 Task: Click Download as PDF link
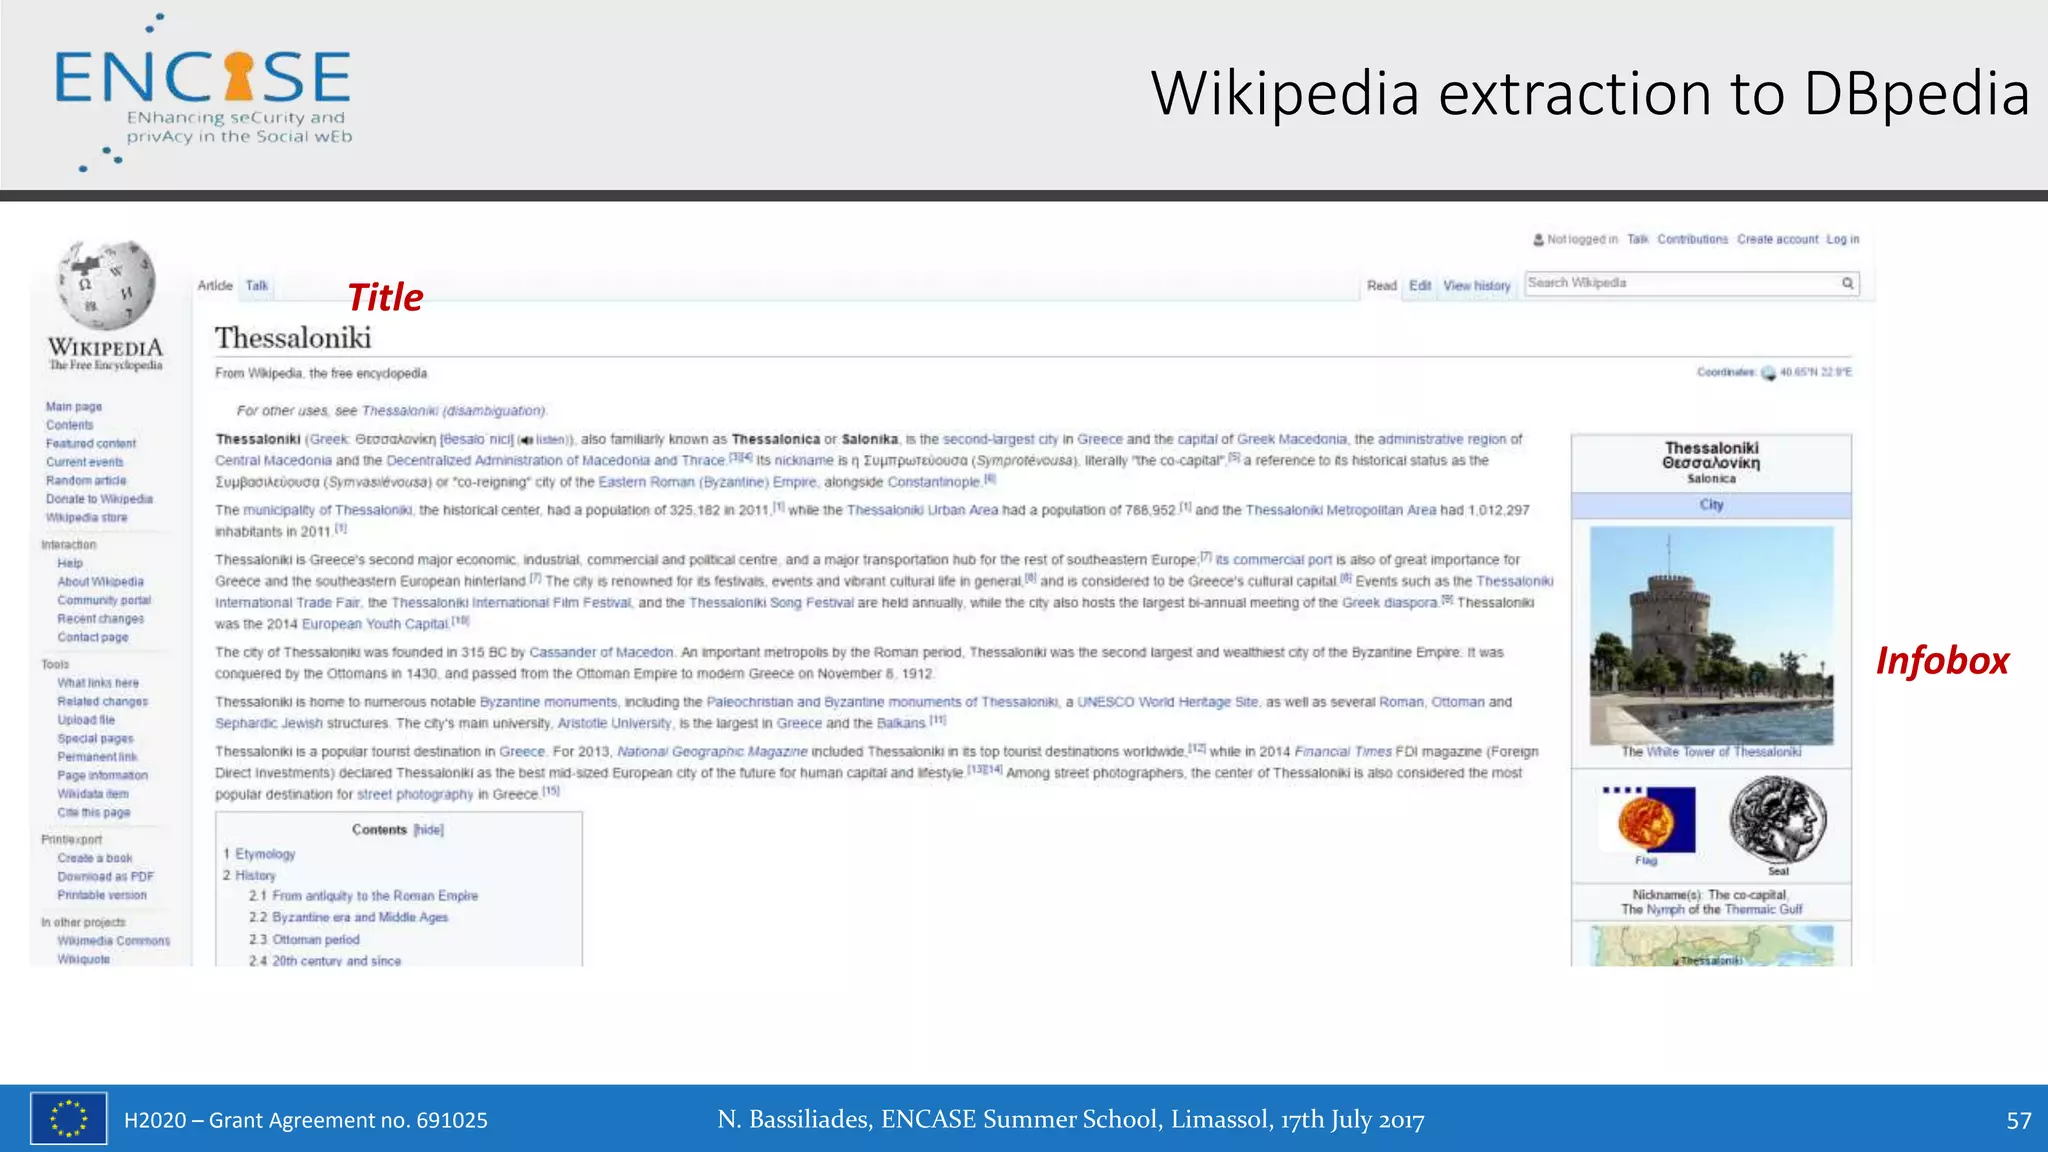105,877
